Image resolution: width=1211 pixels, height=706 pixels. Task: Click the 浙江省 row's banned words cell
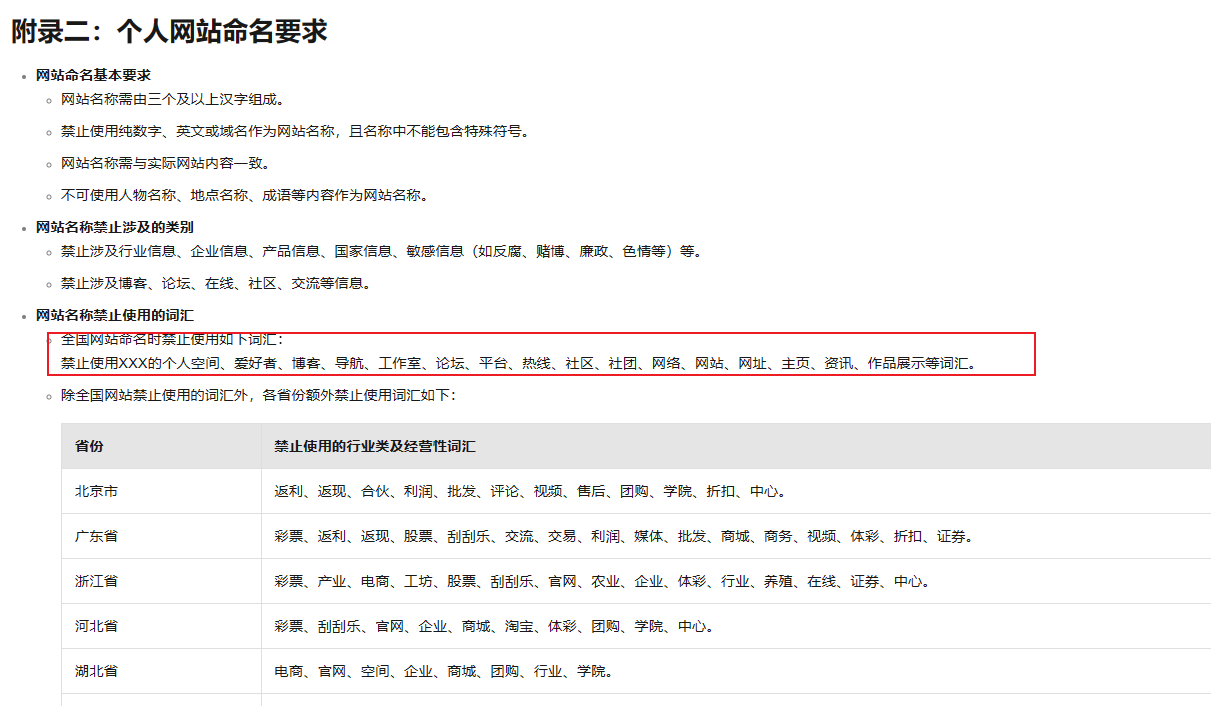click(602, 581)
